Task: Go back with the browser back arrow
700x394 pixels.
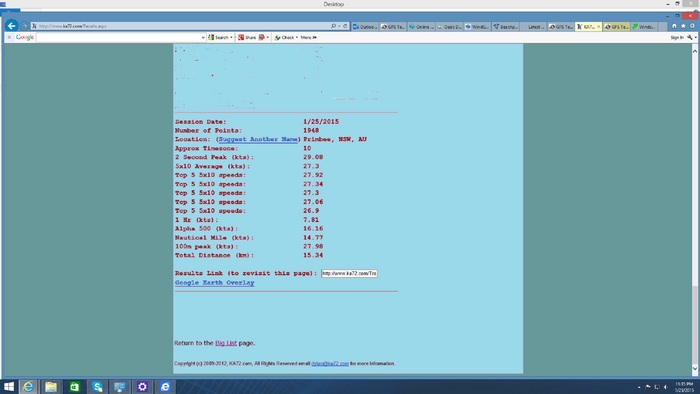Action: click(x=12, y=25)
